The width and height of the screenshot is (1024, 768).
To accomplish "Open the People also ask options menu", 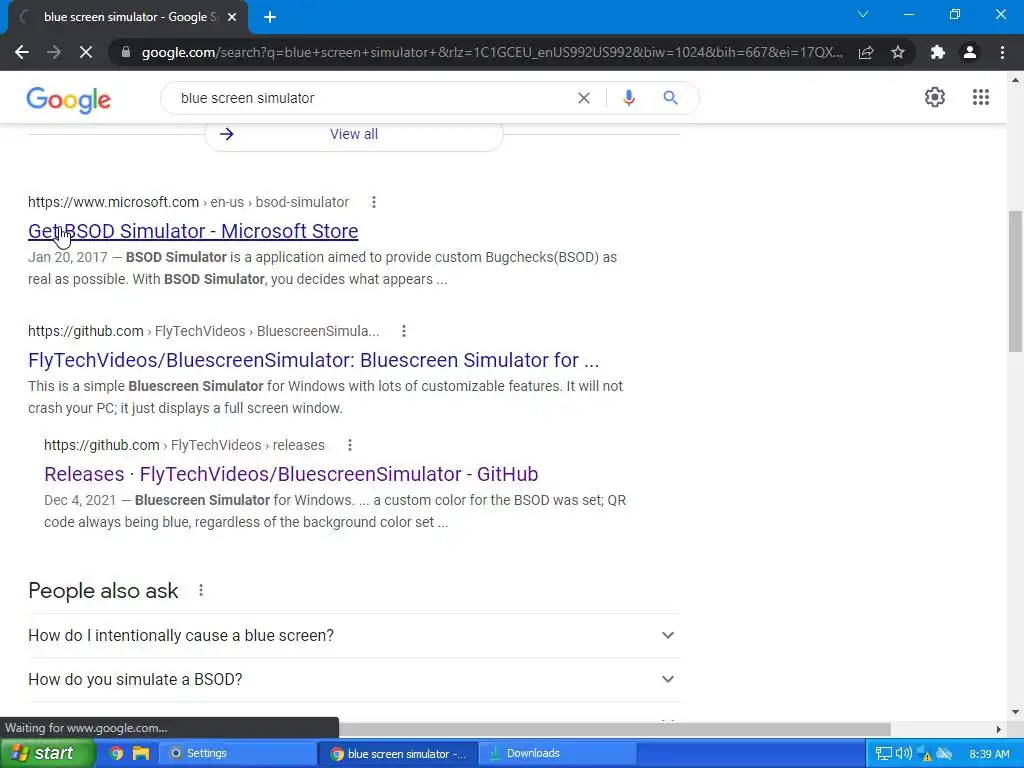I will tap(201, 590).
